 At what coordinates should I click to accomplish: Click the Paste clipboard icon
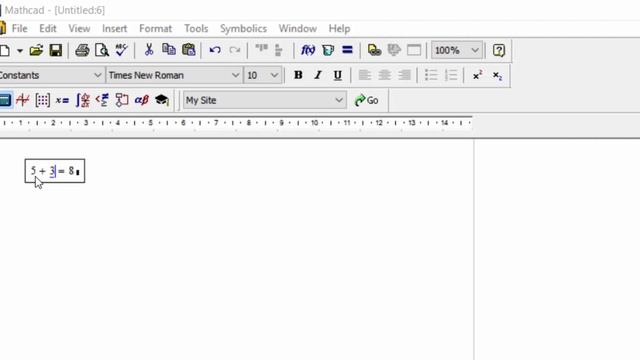(x=189, y=50)
